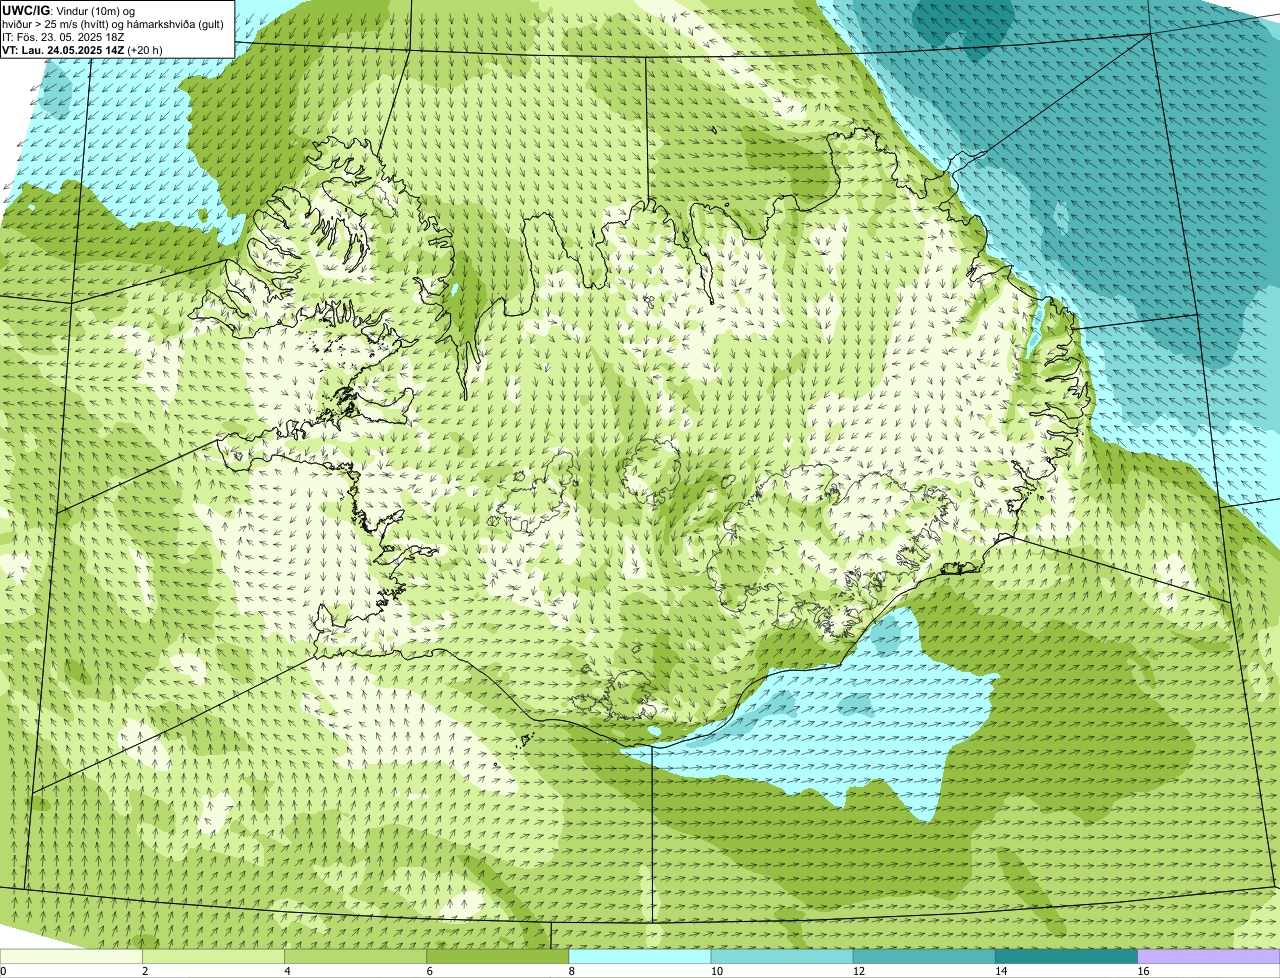
Task: Click the valid time 'VT: Lau. 24.05.2025 14Z (+20 h)'
Action: (x=82, y=50)
